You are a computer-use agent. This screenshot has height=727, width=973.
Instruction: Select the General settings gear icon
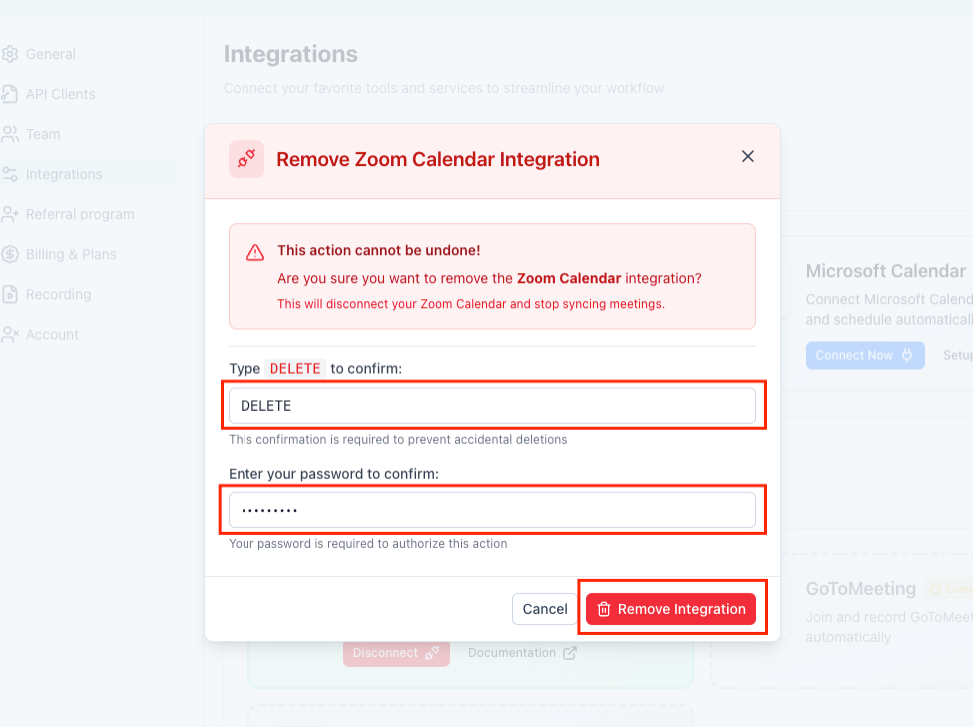12,54
